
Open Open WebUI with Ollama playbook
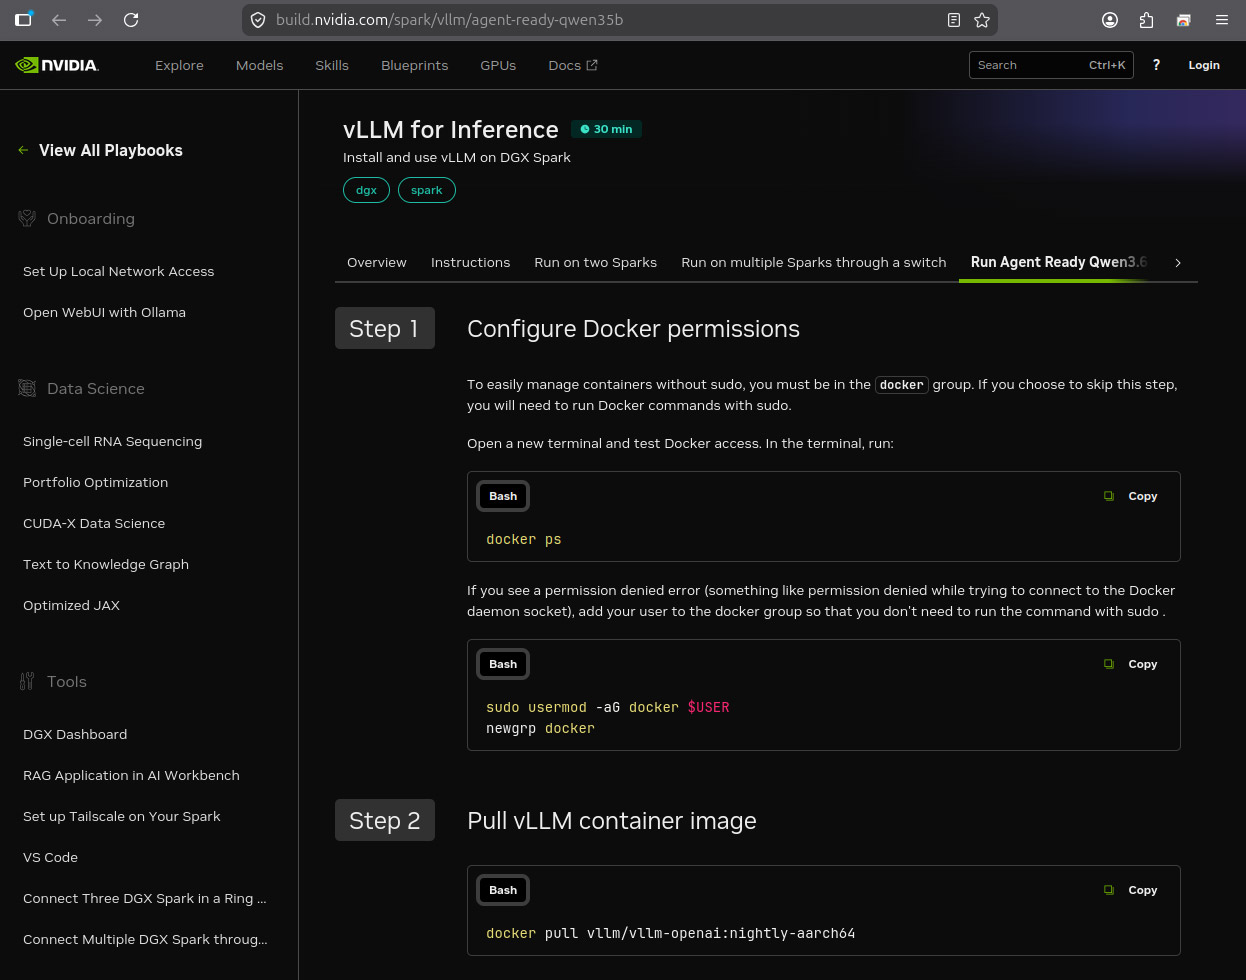(104, 312)
